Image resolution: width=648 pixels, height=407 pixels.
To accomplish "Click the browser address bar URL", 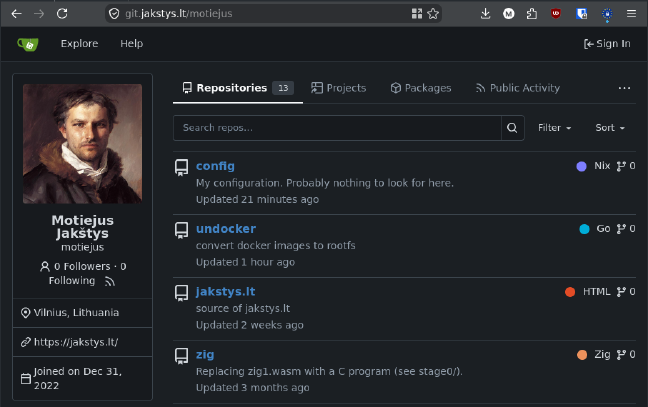I will [179, 14].
